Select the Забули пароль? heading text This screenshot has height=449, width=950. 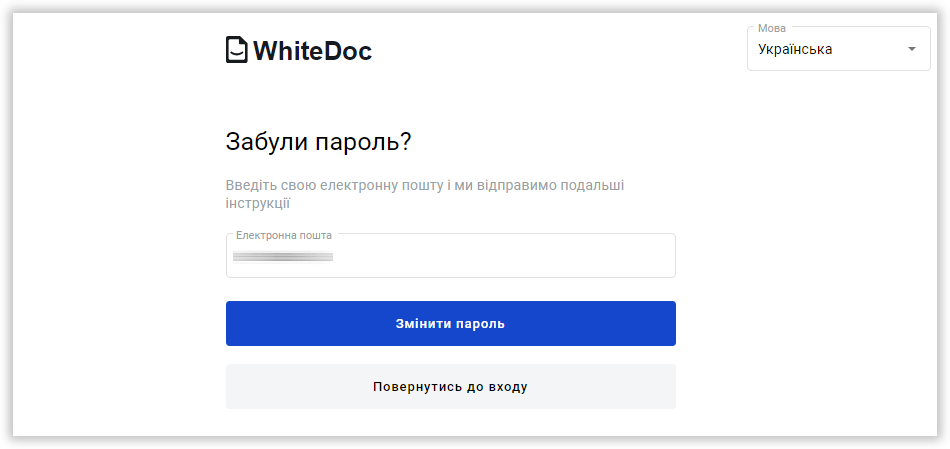coord(319,142)
